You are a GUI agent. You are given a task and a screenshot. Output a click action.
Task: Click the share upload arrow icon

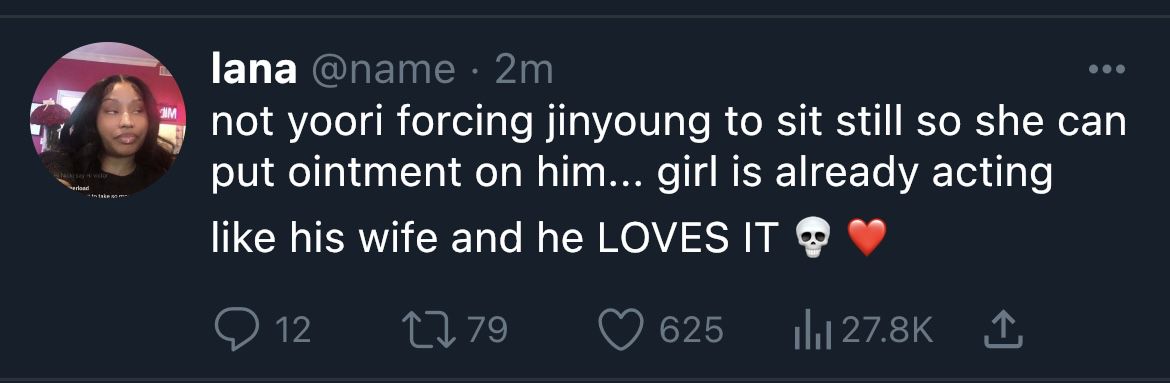coord(1002,330)
